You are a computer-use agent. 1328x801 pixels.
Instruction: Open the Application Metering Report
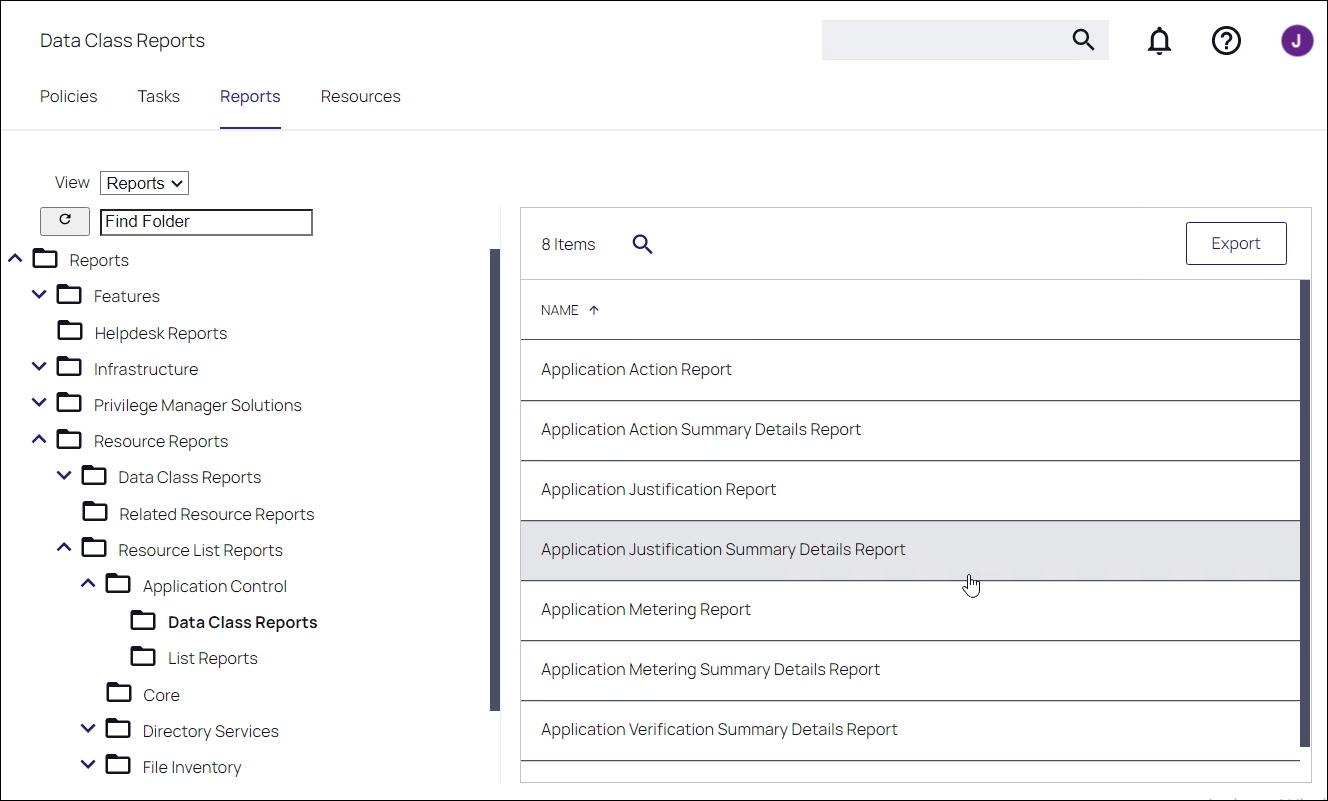click(645, 609)
